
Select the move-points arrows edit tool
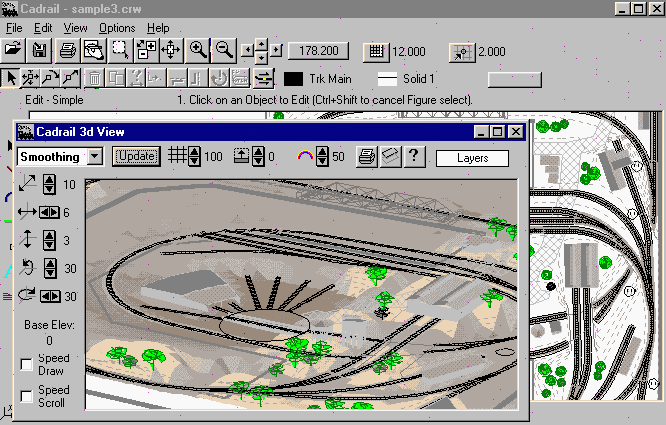pyautogui.click(x=30, y=78)
